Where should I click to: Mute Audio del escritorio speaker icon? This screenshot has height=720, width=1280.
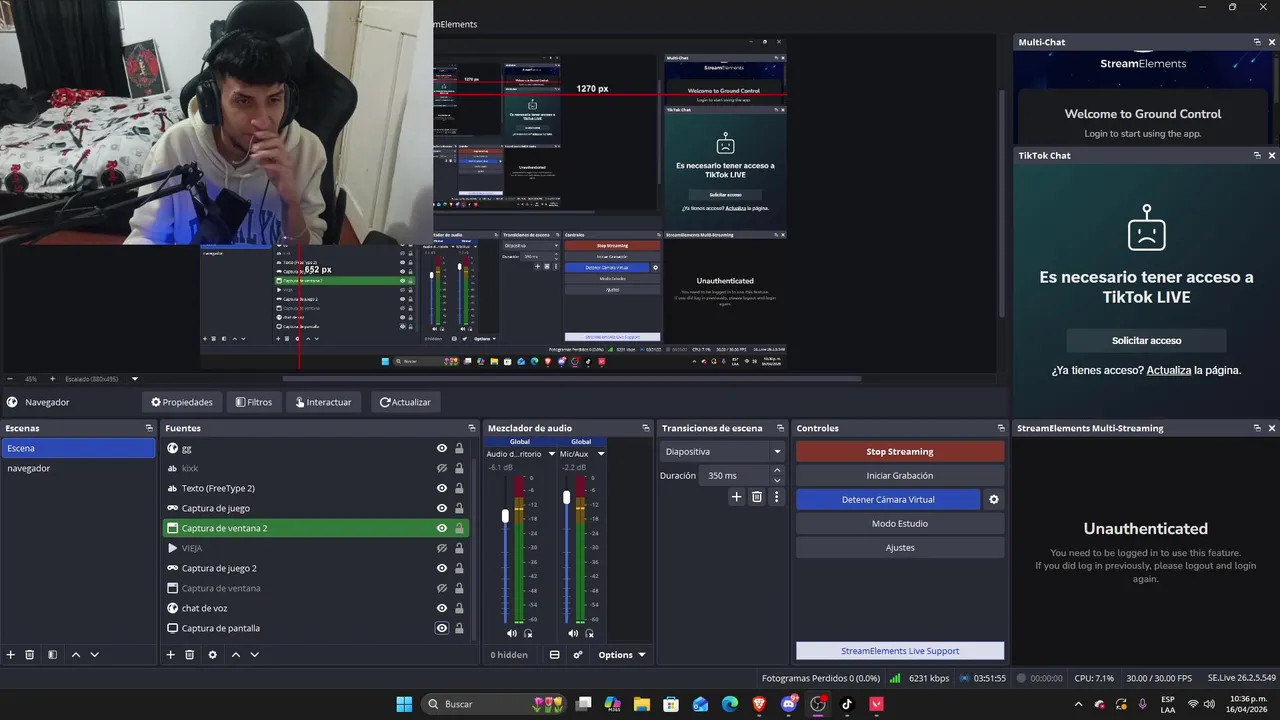512,633
